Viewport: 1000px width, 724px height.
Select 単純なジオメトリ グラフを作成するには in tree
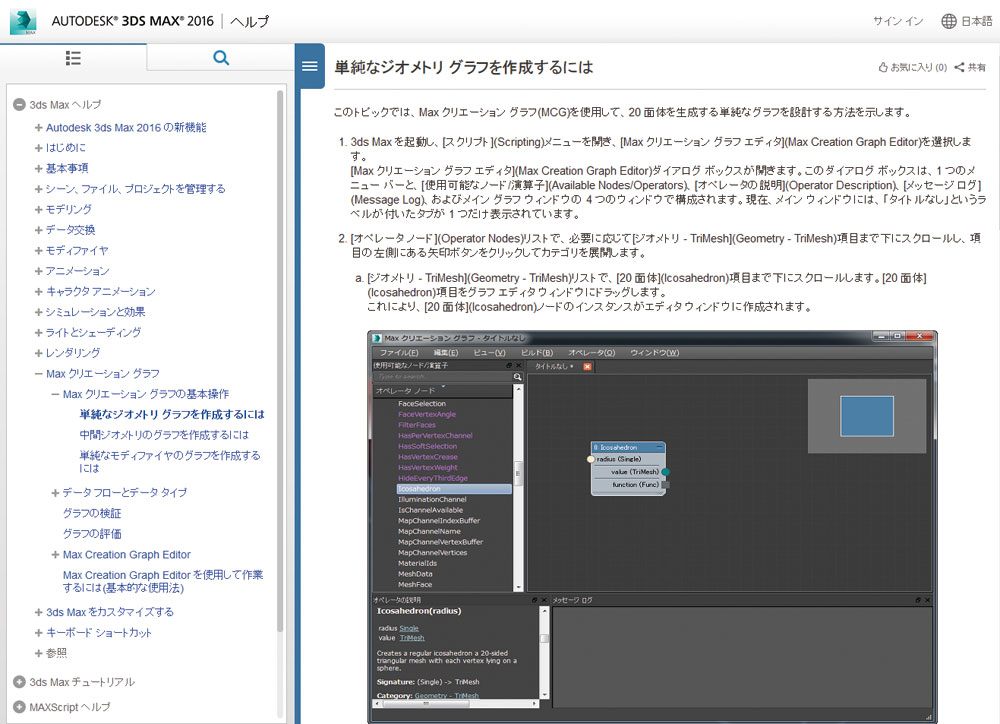172,415
